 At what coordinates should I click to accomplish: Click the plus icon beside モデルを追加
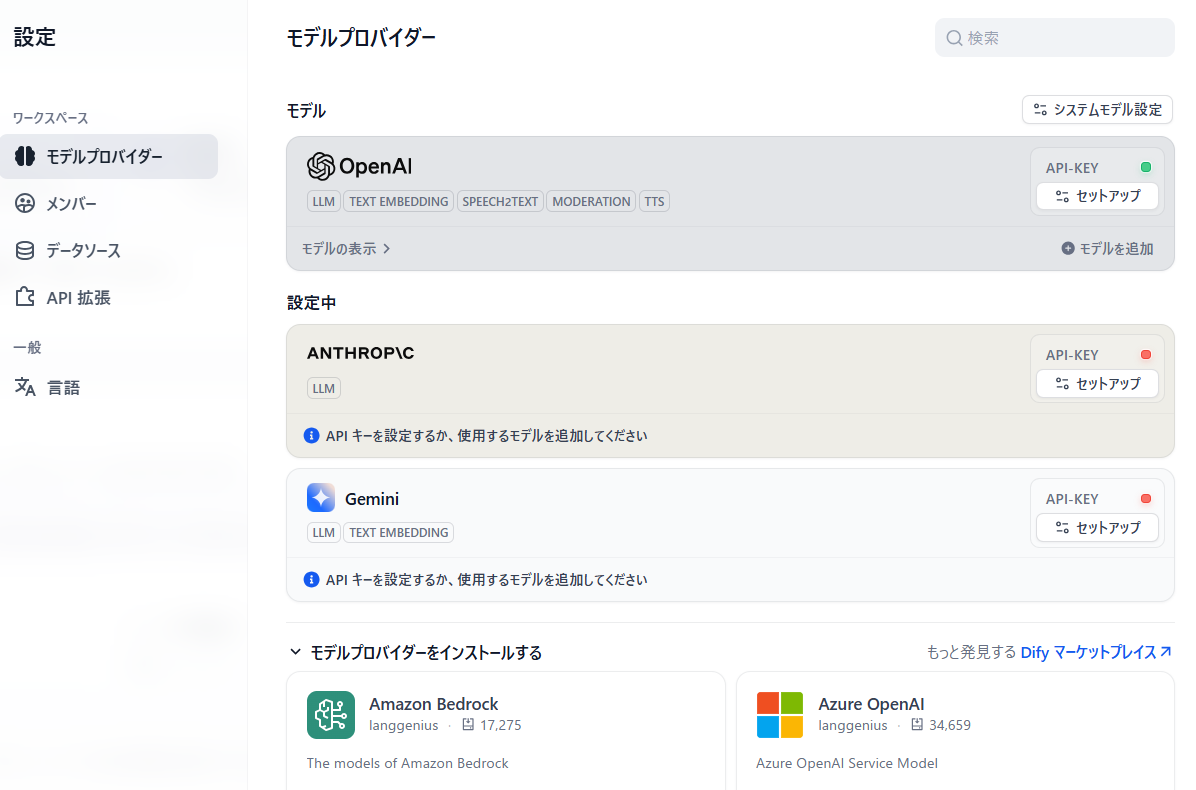click(1068, 249)
